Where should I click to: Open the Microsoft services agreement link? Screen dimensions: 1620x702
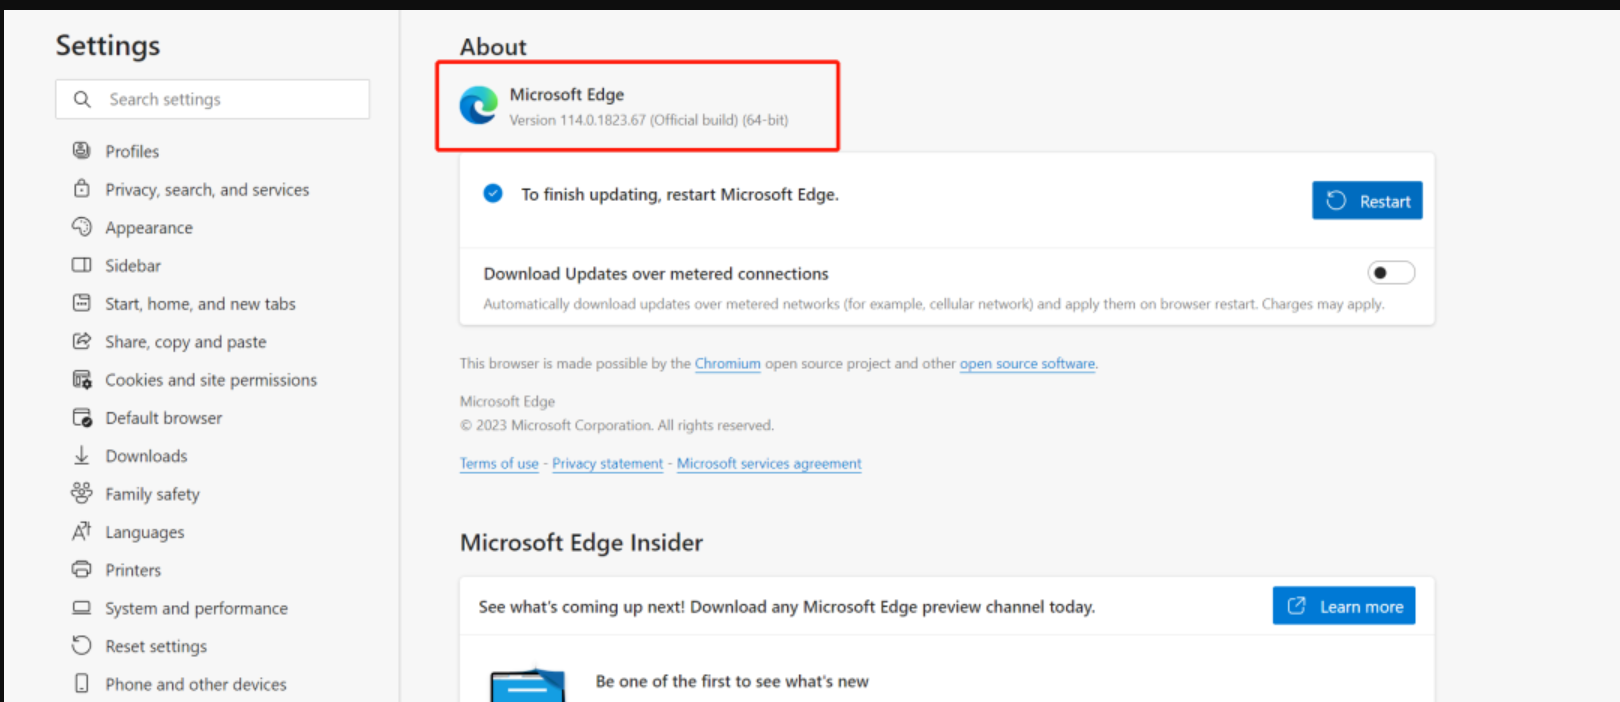[x=769, y=463]
